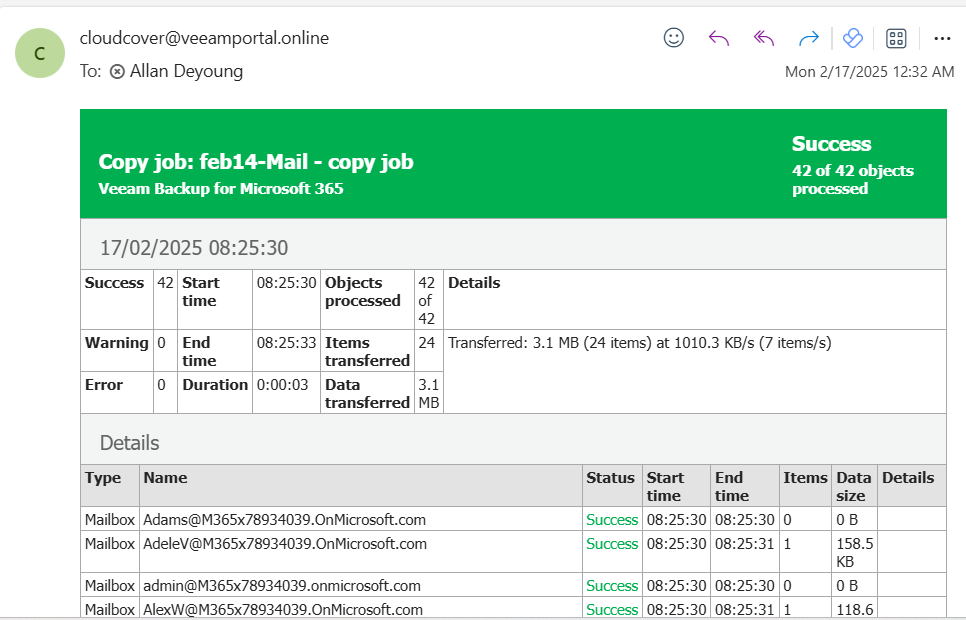Click recipient name Allan Deyoung
This screenshot has width=966, height=620.
[x=186, y=71]
